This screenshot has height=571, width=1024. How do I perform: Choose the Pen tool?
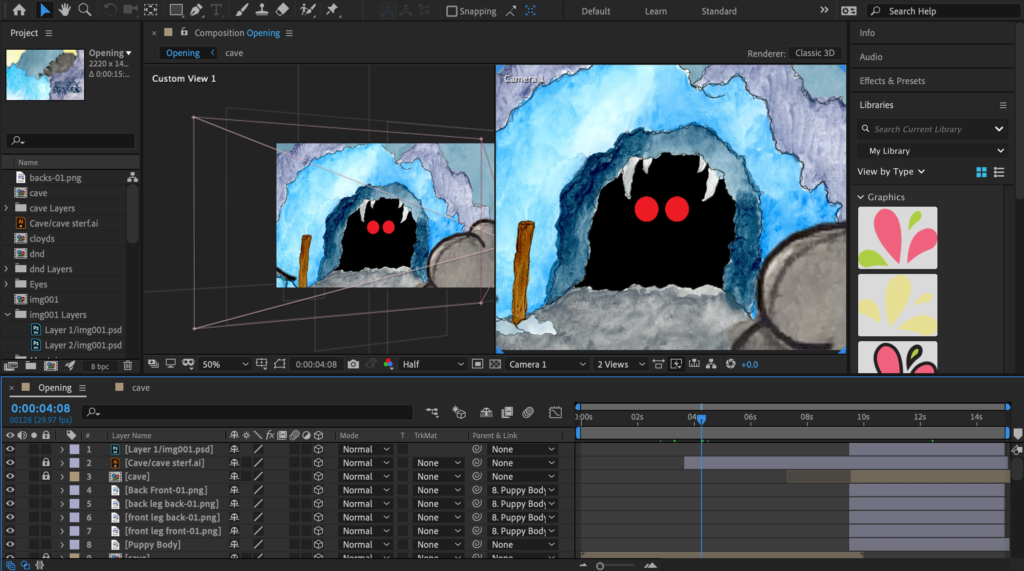coord(198,10)
